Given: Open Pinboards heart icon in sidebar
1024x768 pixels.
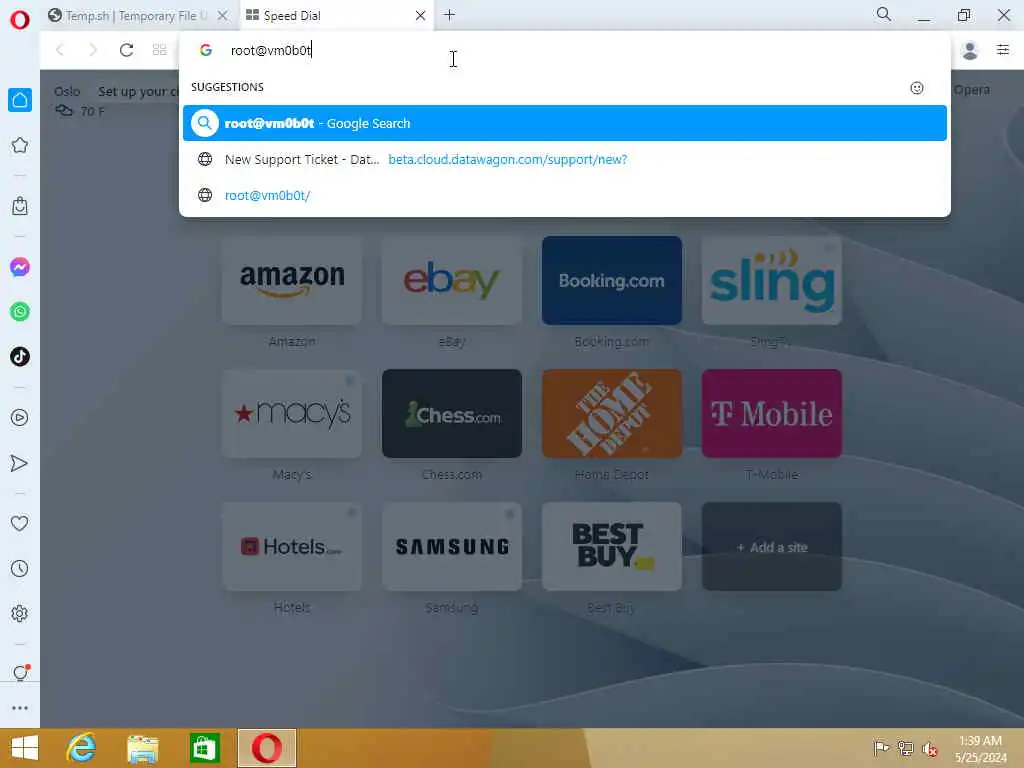Looking at the screenshot, I should 20,523.
